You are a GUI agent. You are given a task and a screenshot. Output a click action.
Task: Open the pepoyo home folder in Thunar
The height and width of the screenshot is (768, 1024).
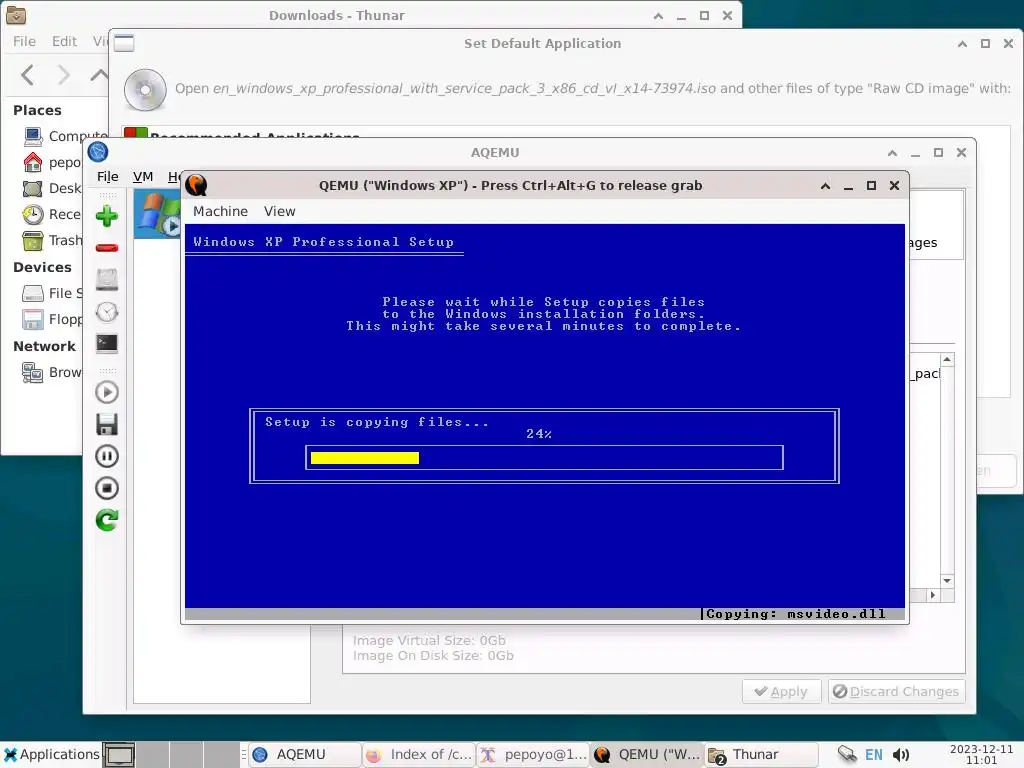click(x=52, y=162)
